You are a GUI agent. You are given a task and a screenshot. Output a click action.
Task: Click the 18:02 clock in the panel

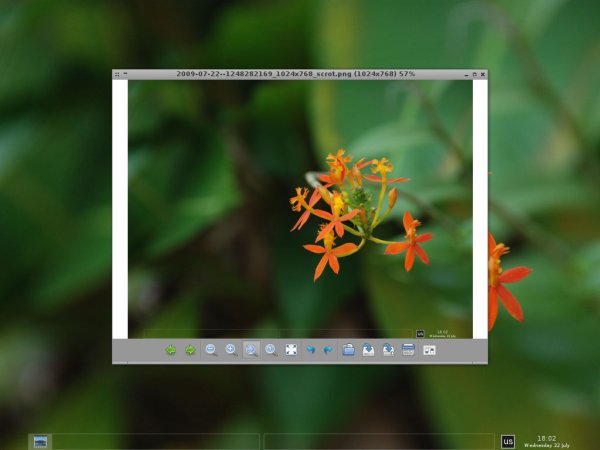click(546, 439)
